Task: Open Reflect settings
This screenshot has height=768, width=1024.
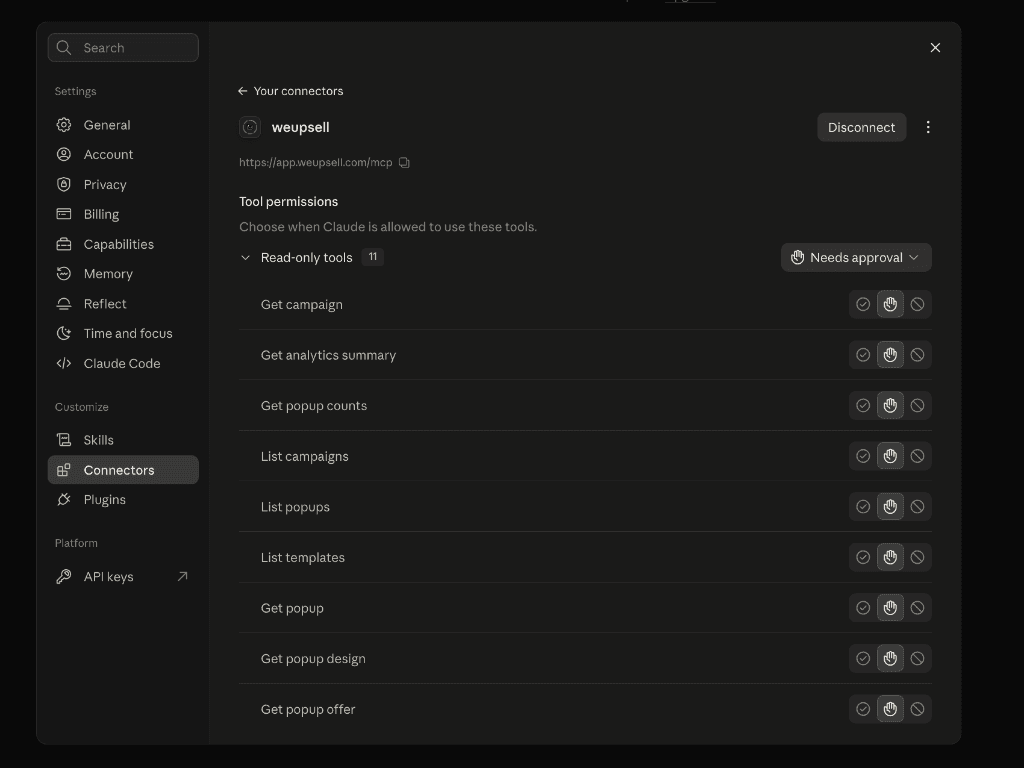Action: pyautogui.click(x=123, y=304)
